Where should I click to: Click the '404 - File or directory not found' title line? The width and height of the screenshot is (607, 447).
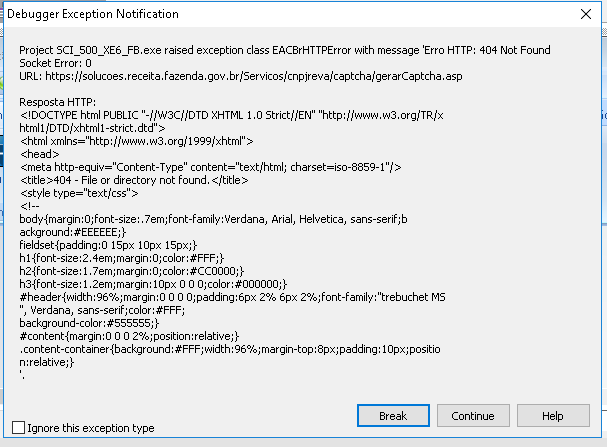134,180
